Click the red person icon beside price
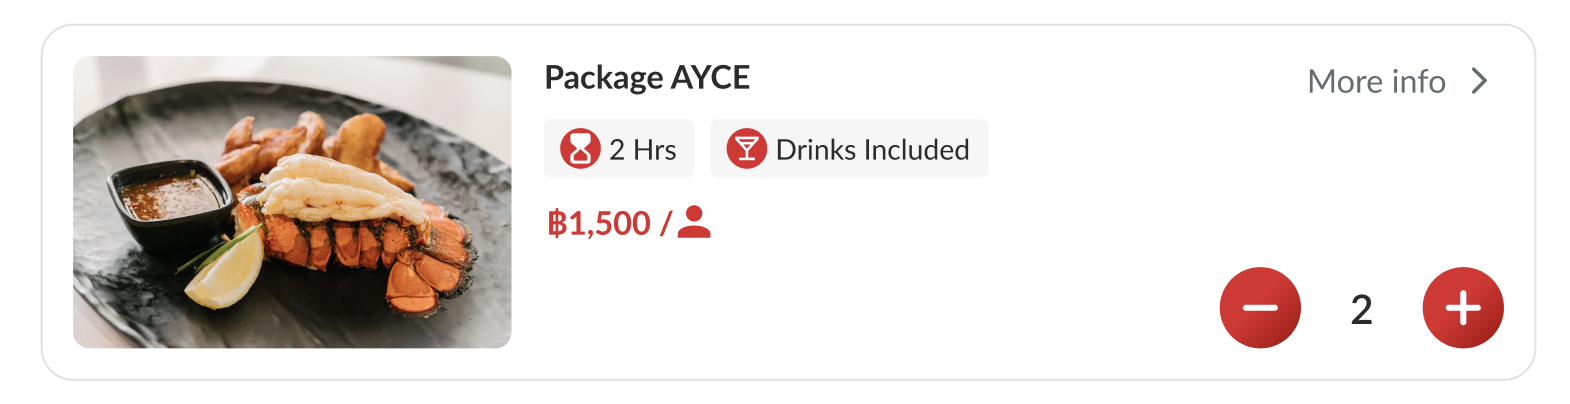Screen dimensions: 1570x404 click(x=693, y=222)
